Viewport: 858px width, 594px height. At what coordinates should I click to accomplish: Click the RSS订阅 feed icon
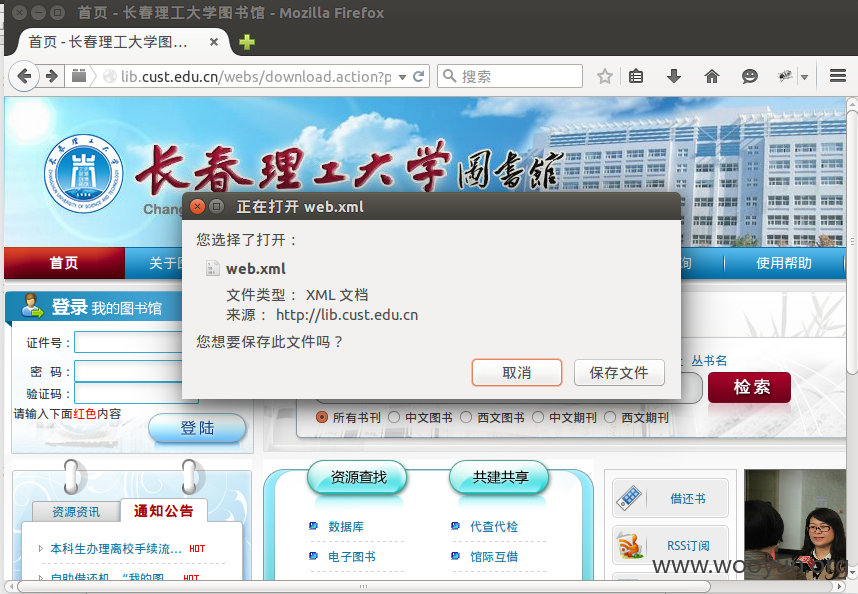629,545
